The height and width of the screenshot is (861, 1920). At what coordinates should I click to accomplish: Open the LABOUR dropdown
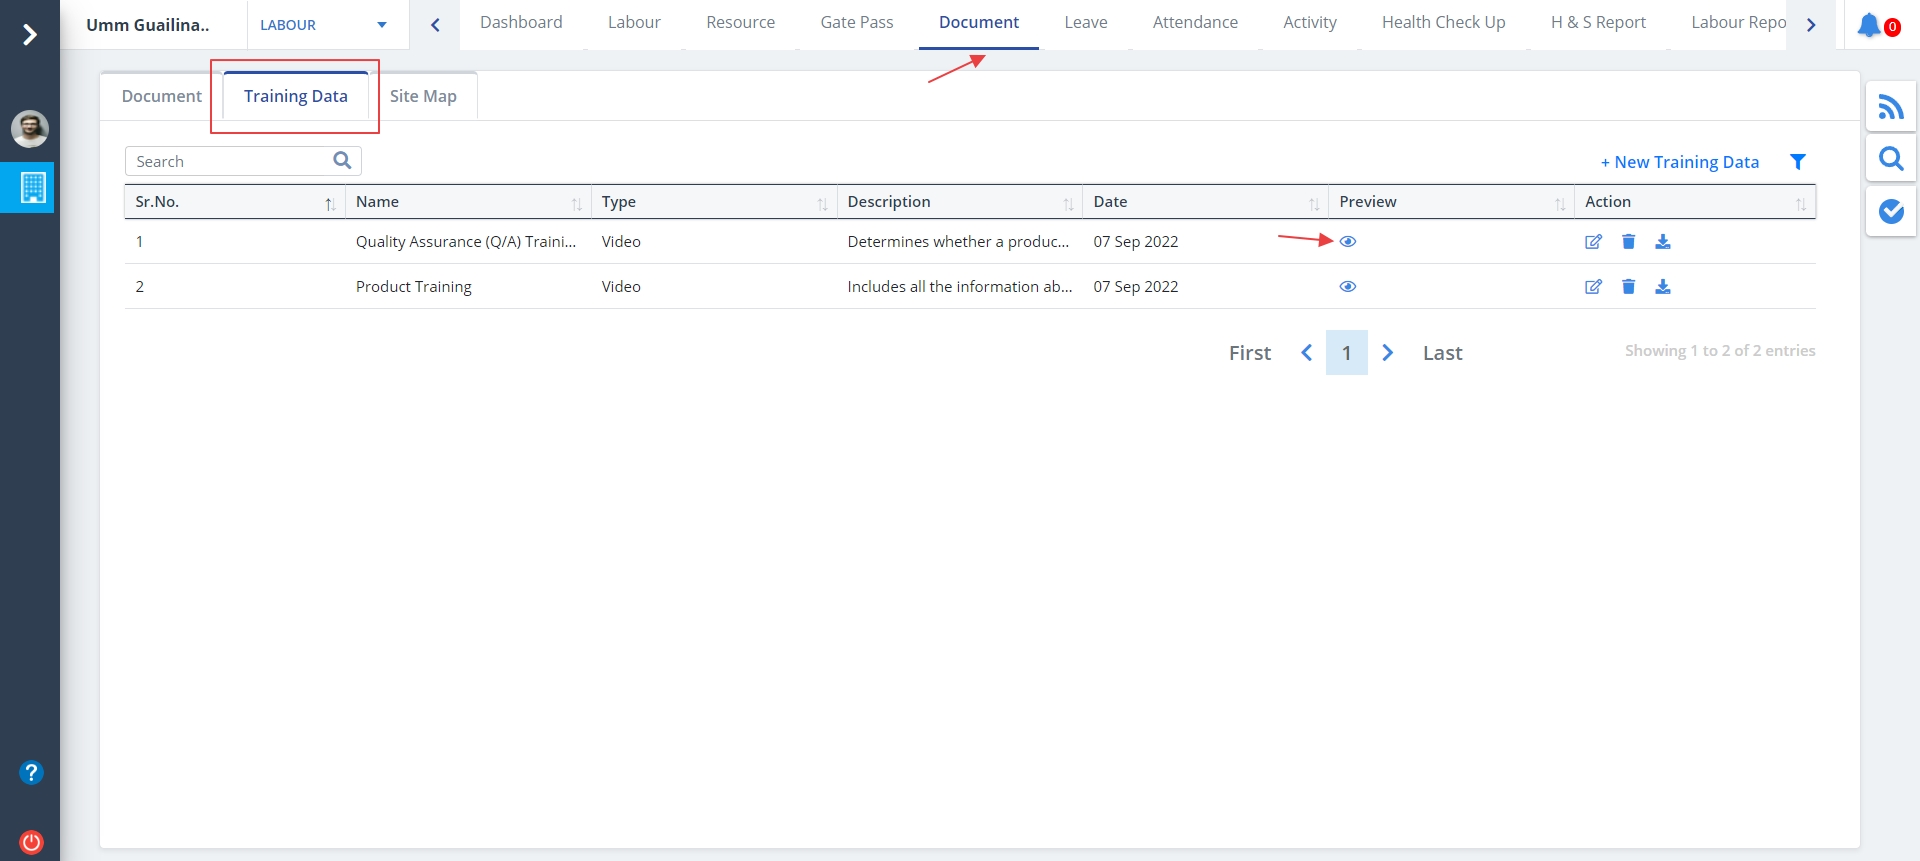323,25
